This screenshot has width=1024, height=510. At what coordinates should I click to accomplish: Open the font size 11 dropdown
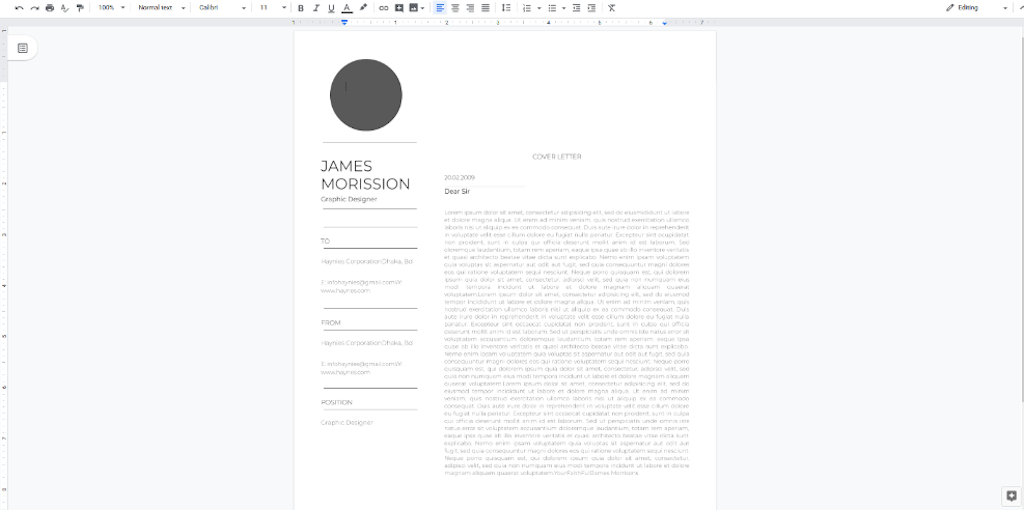click(x=272, y=8)
